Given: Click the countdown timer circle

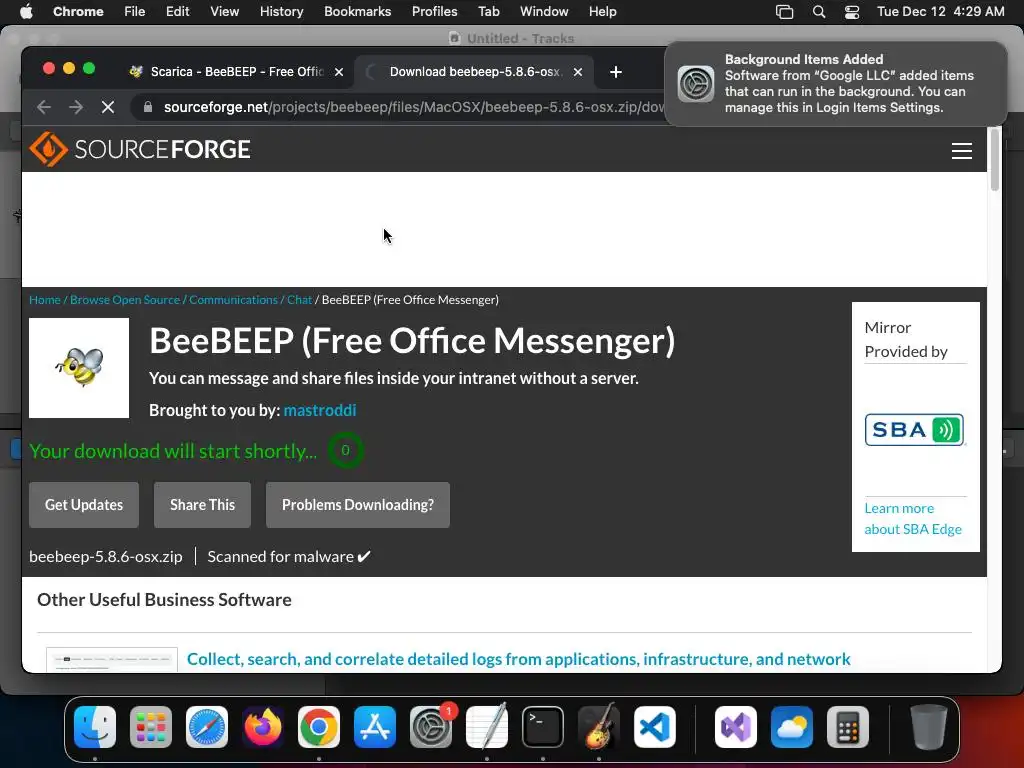Looking at the screenshot, I should tap(345, 450).
